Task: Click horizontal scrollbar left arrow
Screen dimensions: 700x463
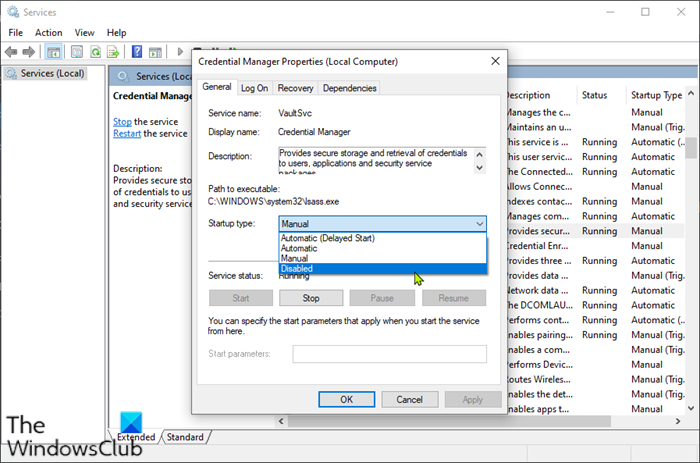Action: pos(281,421)
